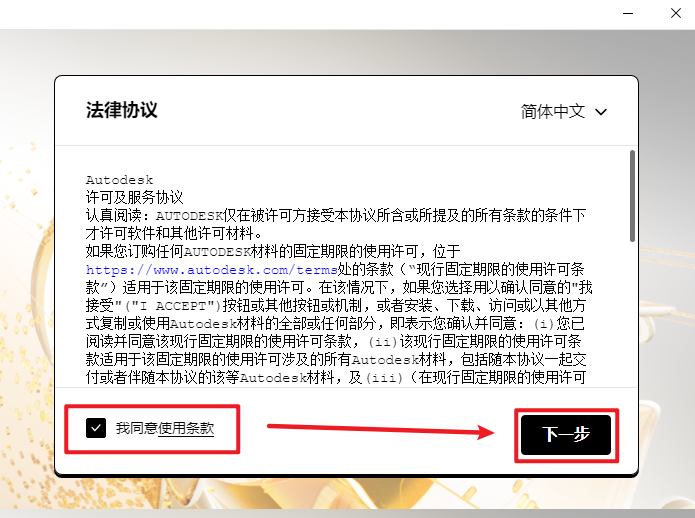Click the Autodesk line at the top of the agreement
This screenshot has height=518, width=695.
[x=119, y=180]
